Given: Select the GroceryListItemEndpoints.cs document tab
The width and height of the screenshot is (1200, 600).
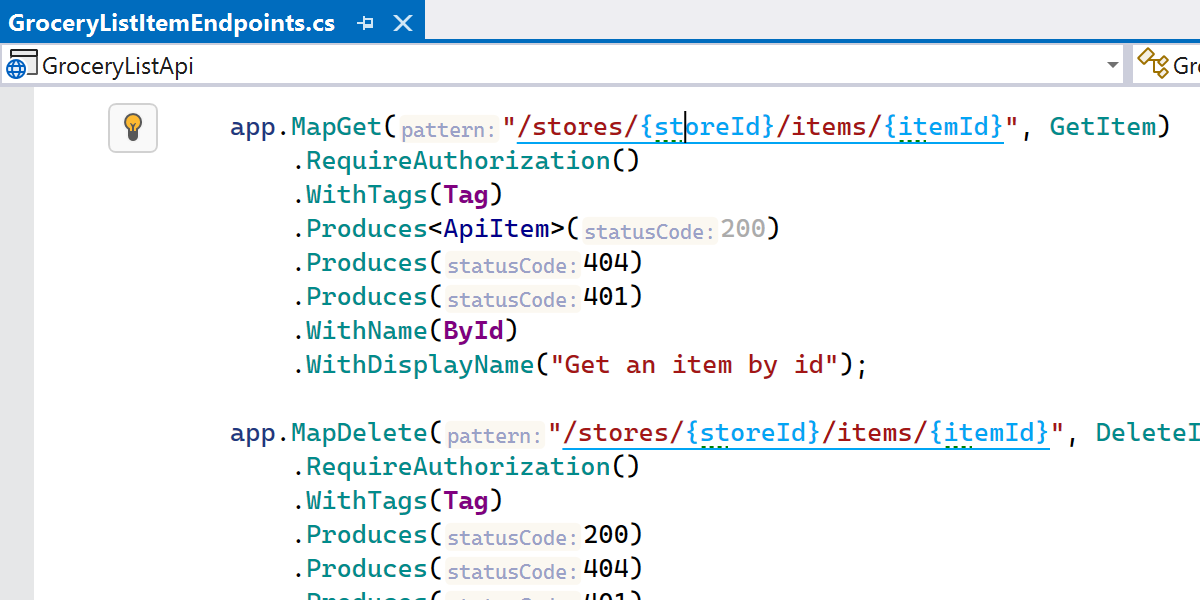Looking at the screenshot, I should pos(172,23).
